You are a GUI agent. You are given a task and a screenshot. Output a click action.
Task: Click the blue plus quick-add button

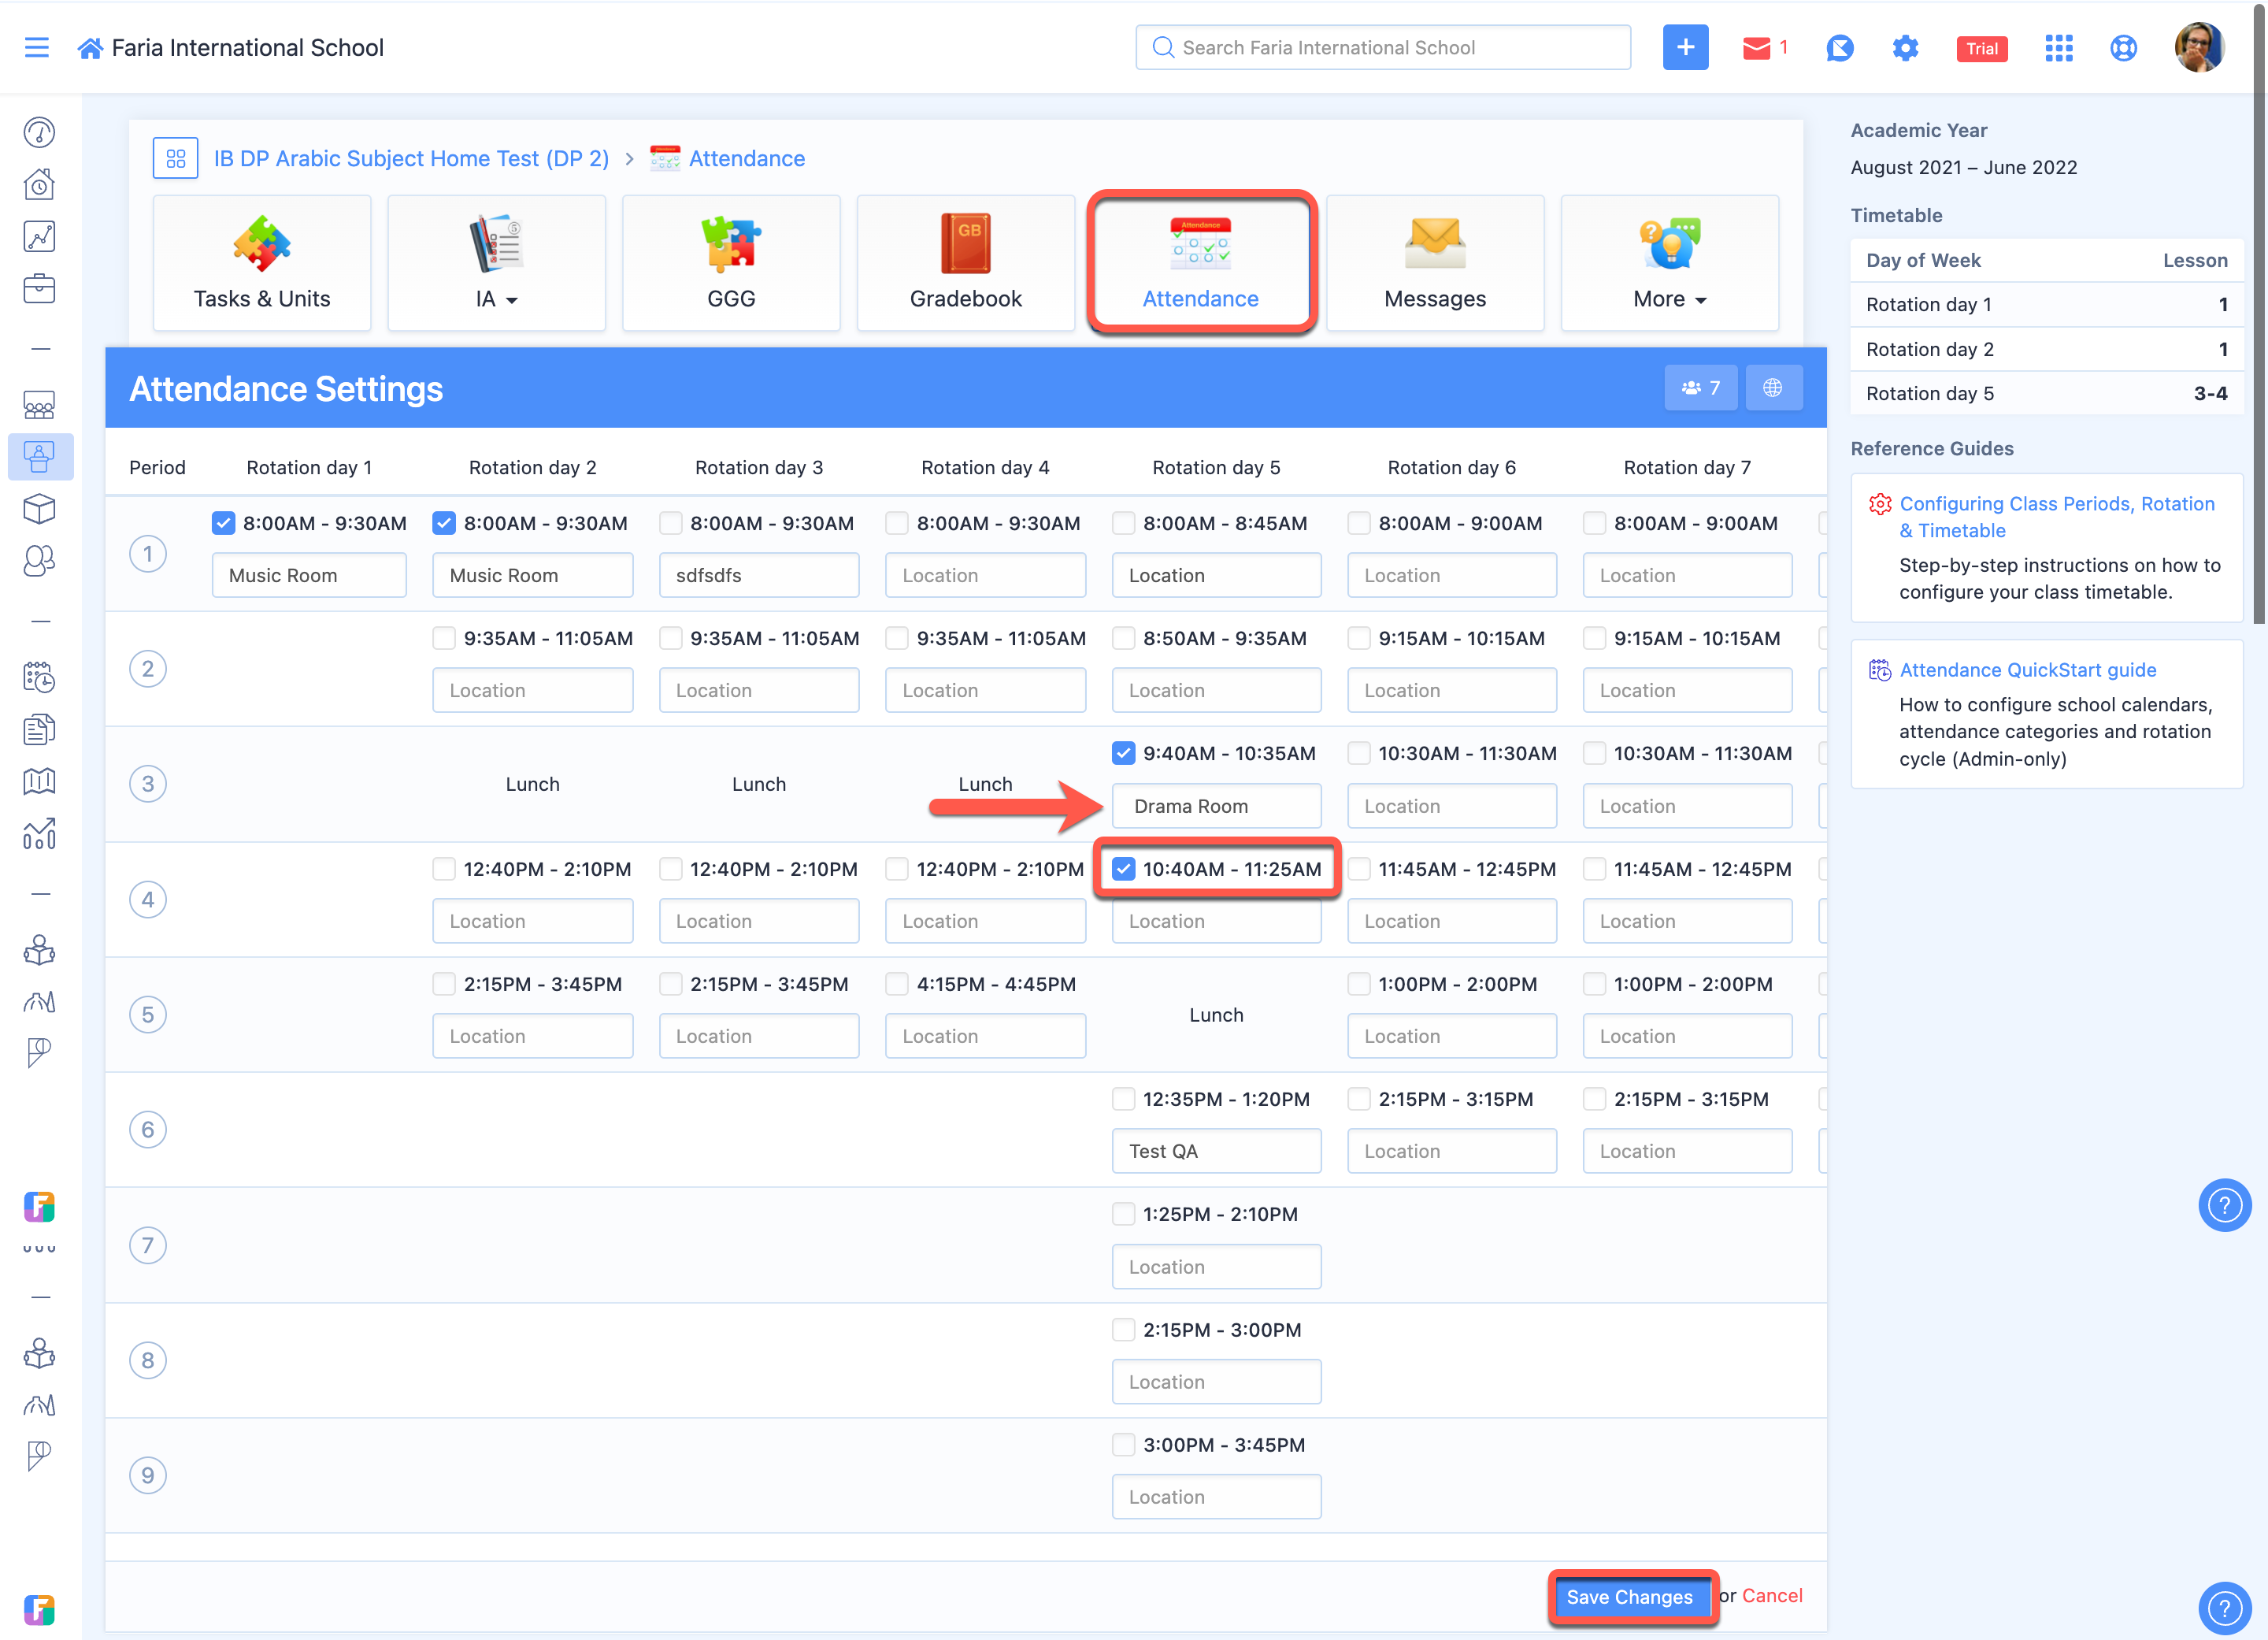coord(1685,47)
